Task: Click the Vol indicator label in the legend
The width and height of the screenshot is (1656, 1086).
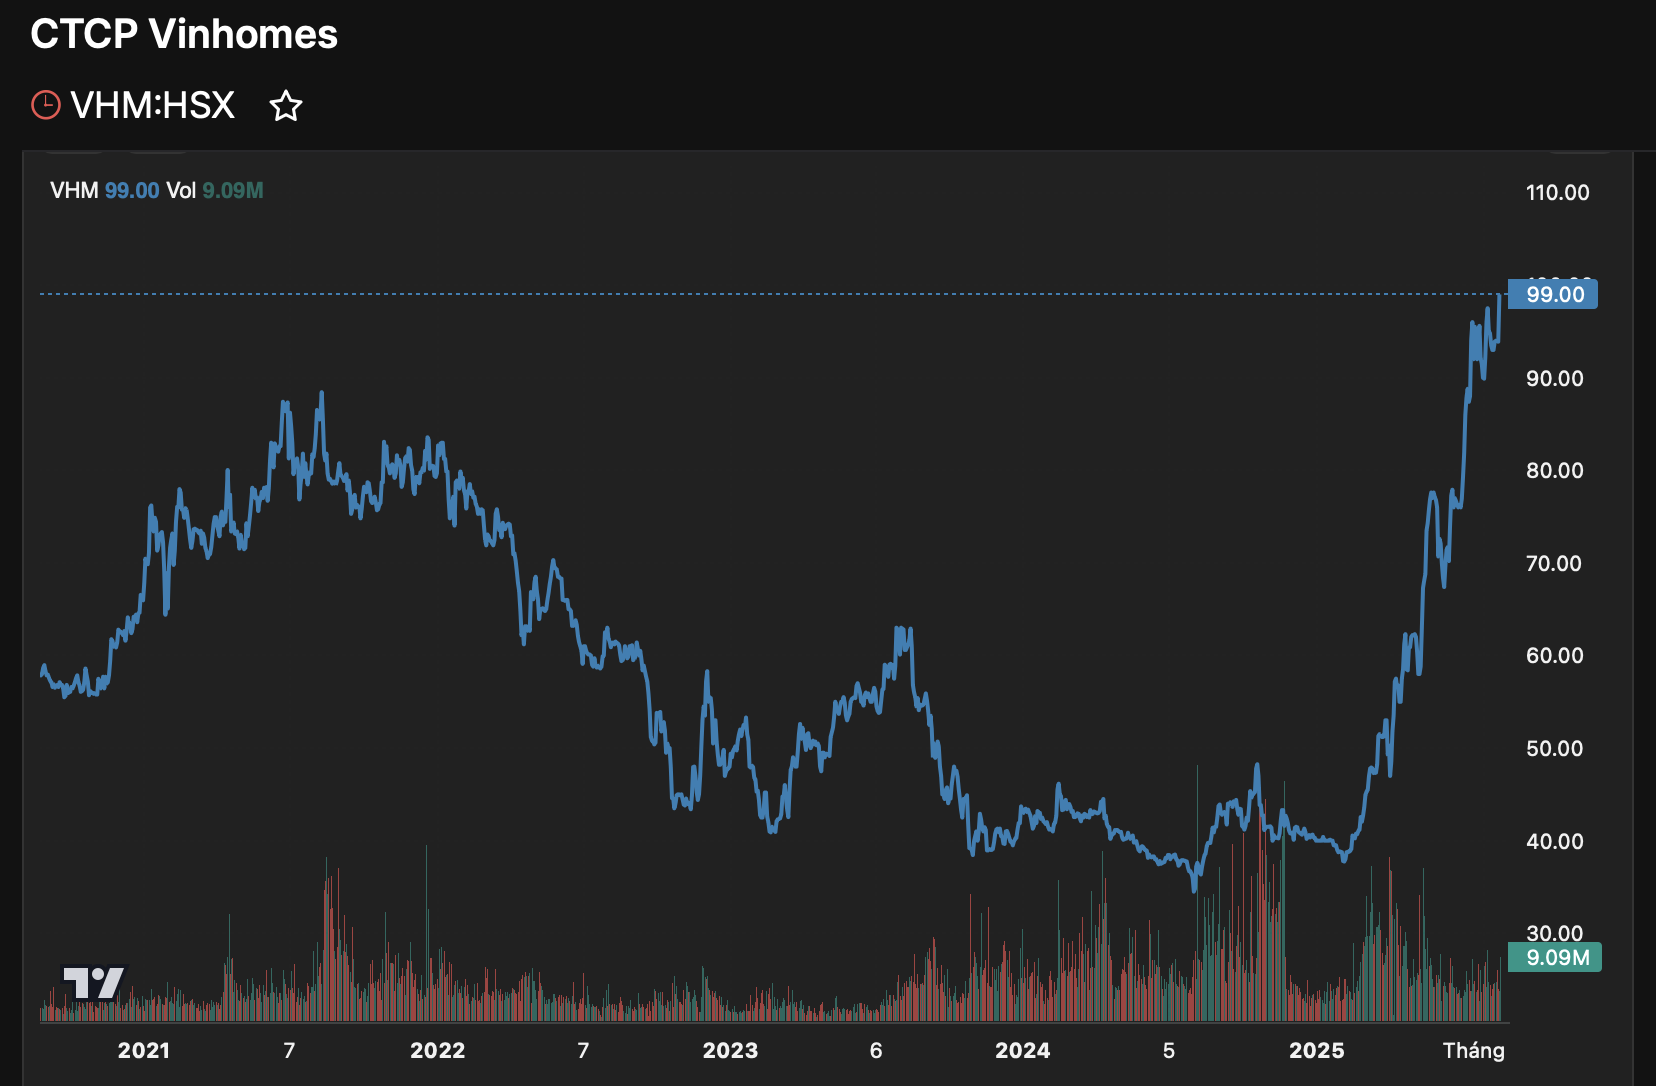Action: (180, 191)
